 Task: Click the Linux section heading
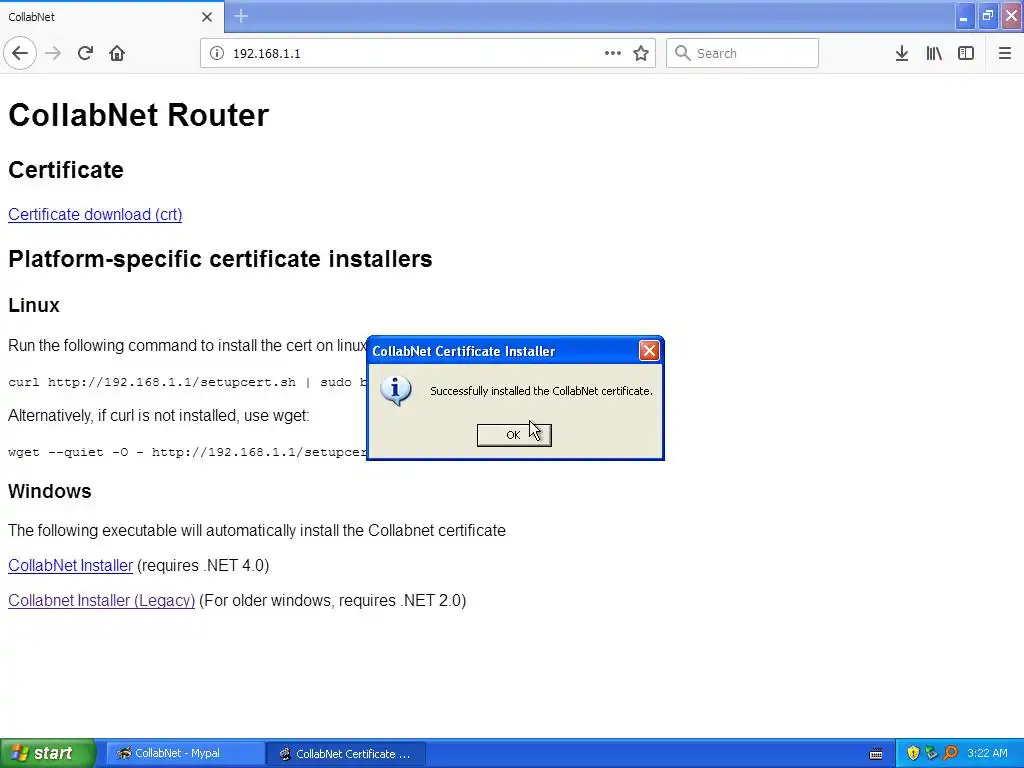coord(34,305)
